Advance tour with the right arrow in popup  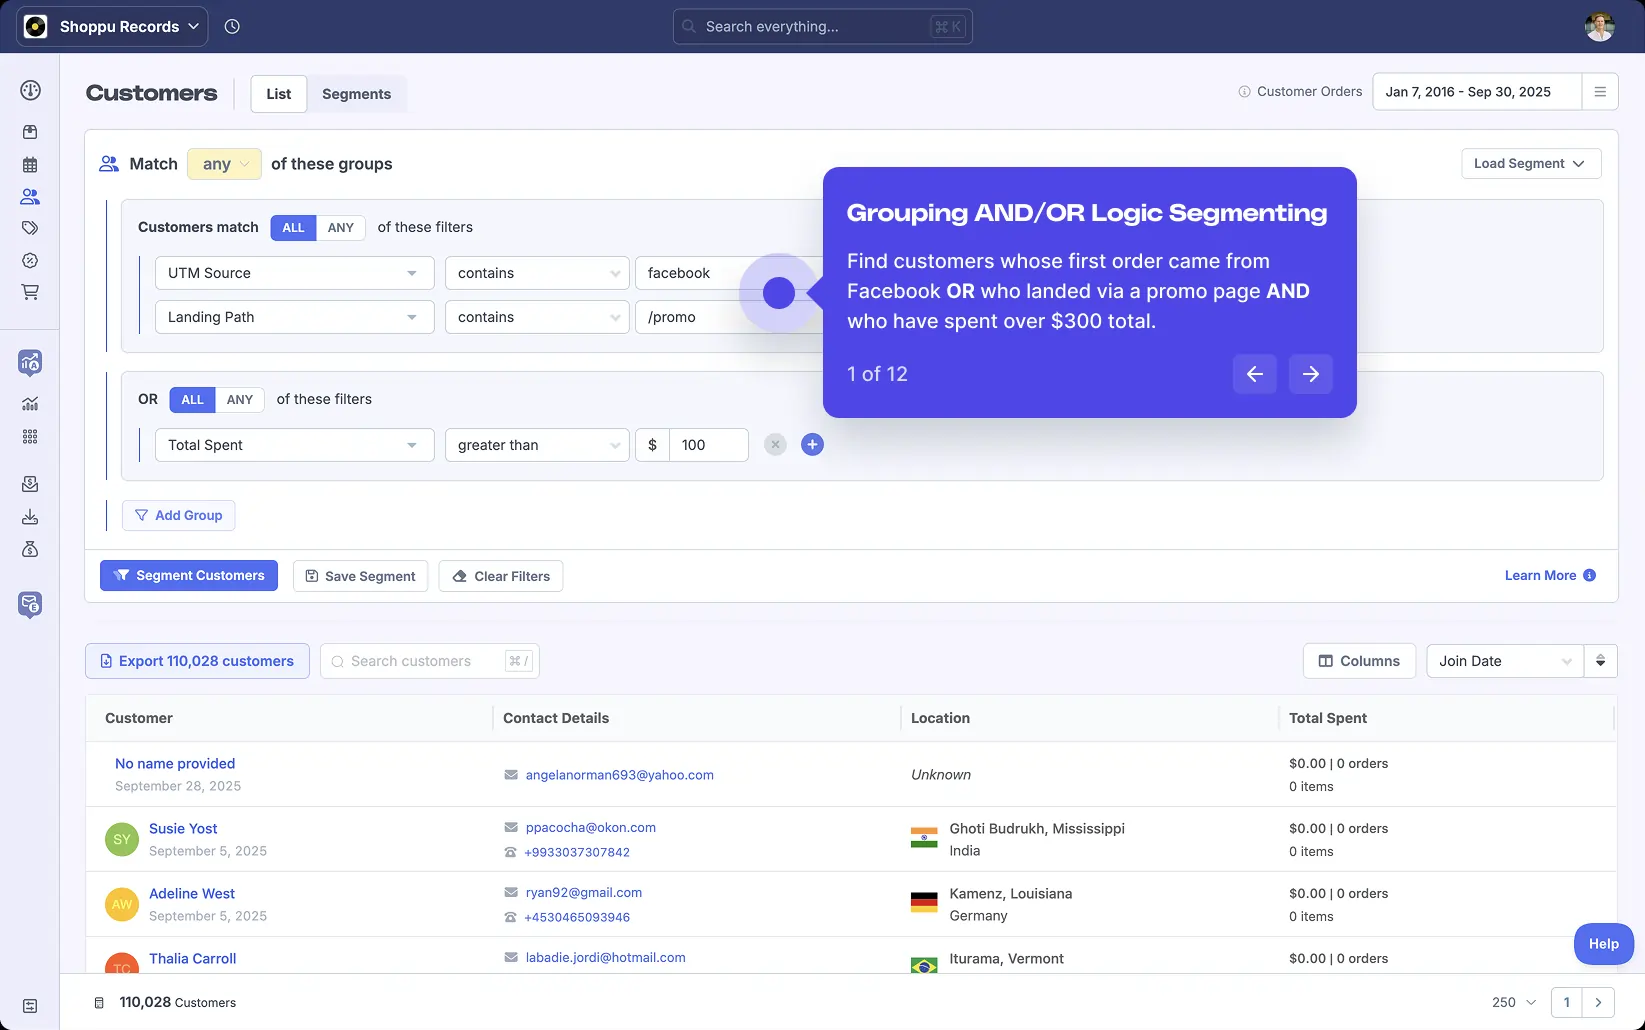(x=1310, y=373)
